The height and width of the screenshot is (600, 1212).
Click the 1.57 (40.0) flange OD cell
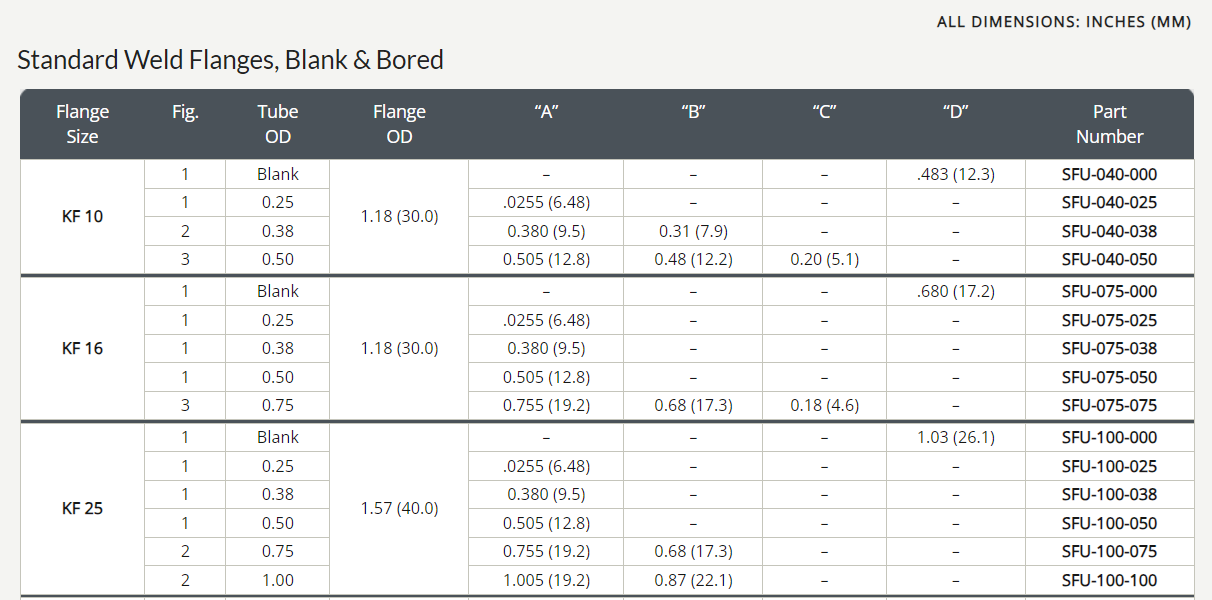pyautogui.click(x=399, y=508)
